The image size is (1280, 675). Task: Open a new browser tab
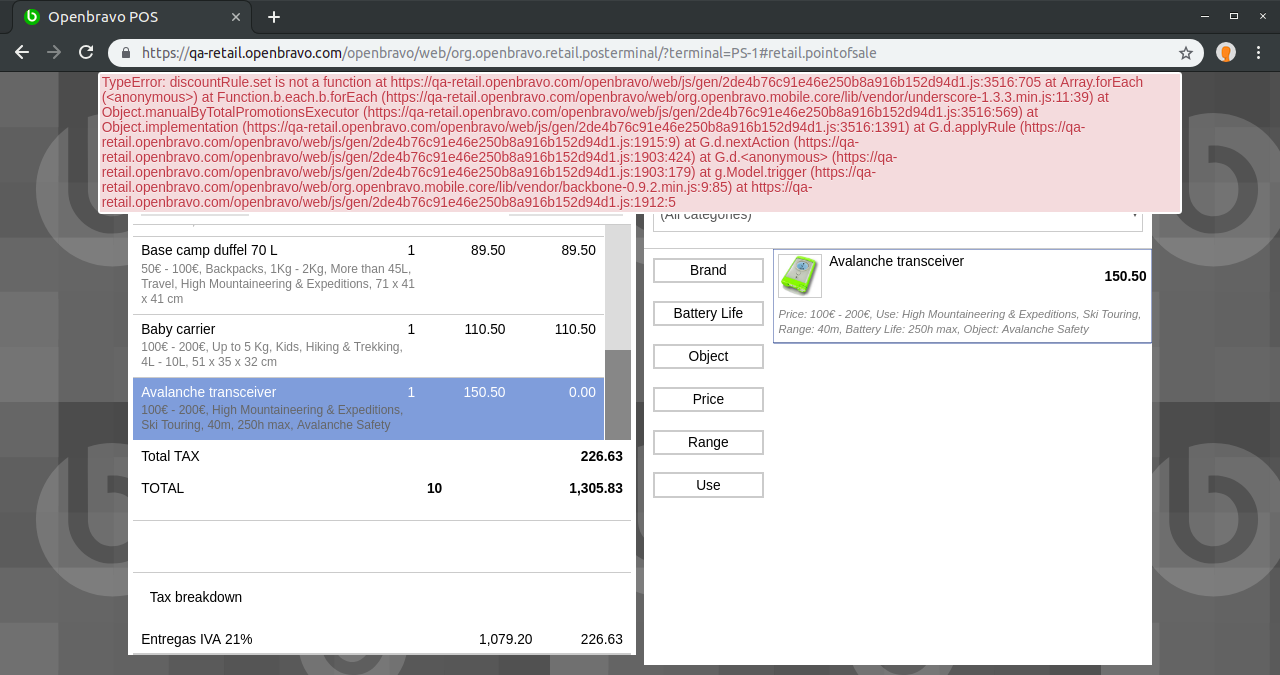274,17
